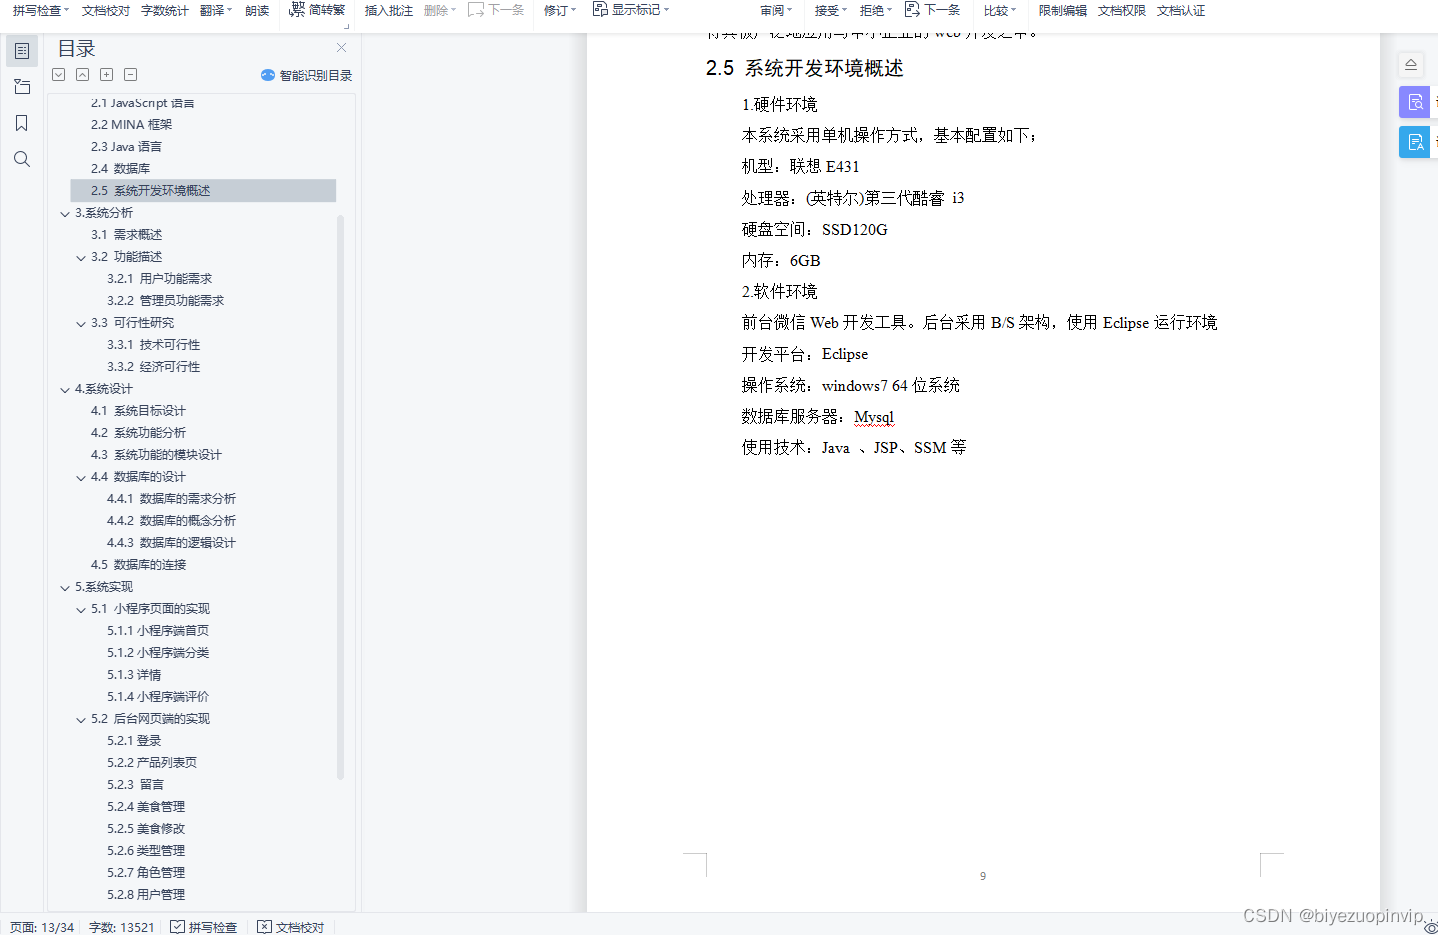Toggle track changes via 修订

pos(556,10)
